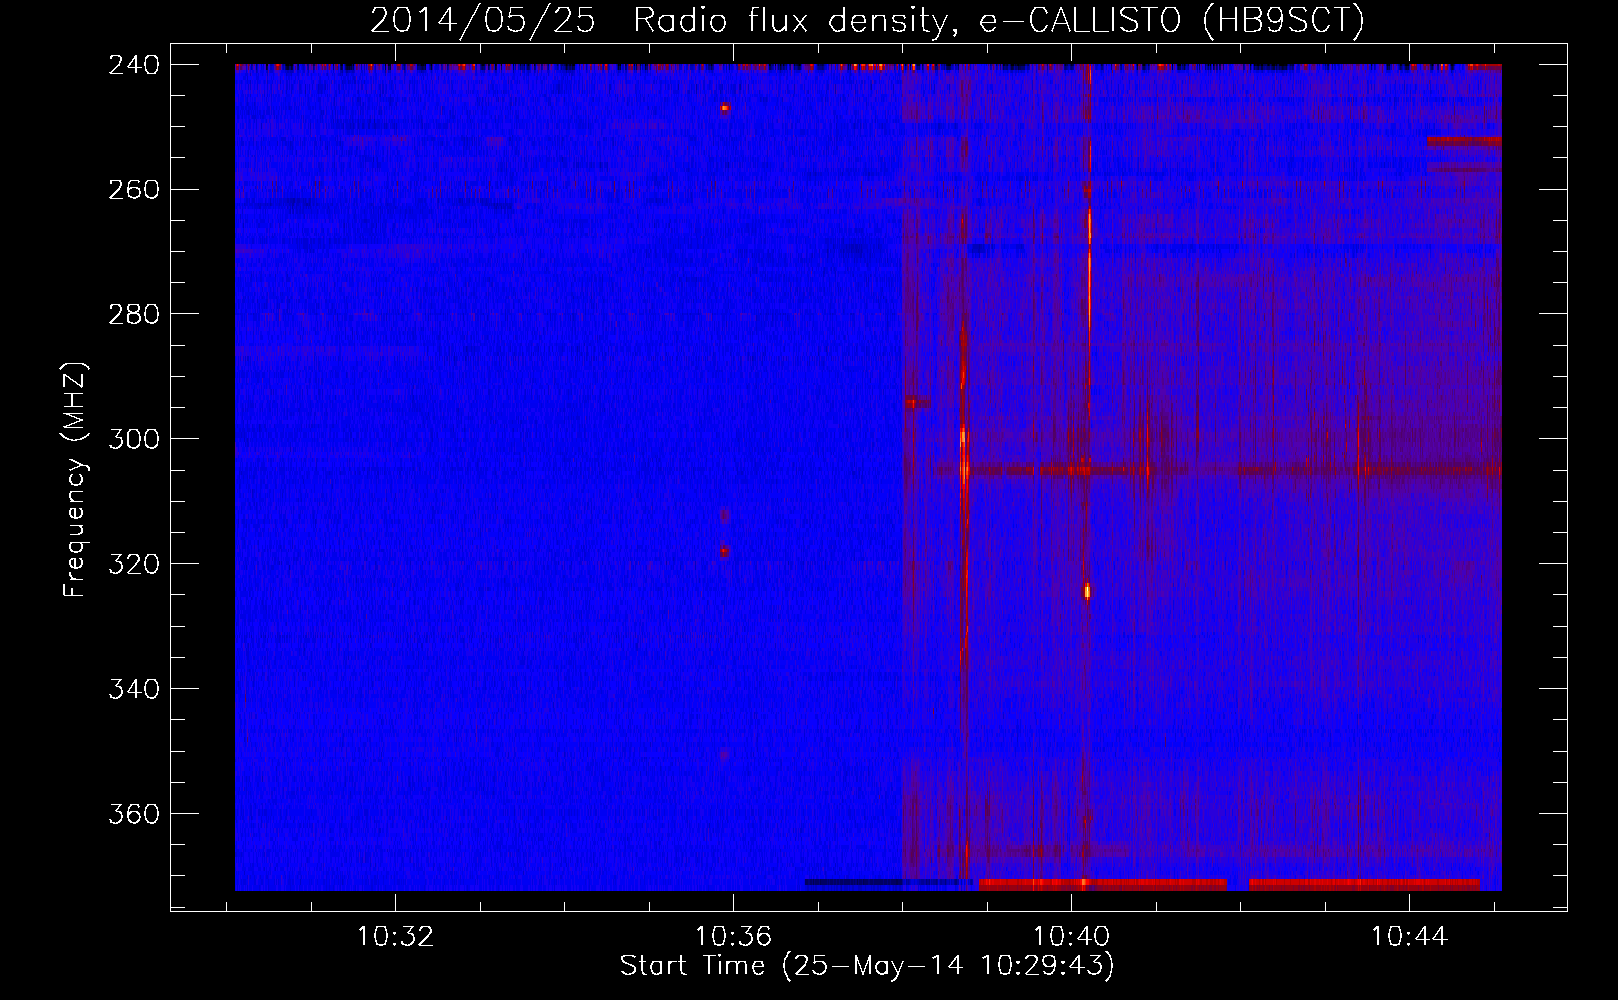Click the 10:36 time tick label
The height and width of the screenshot is (1000, 1618).
coord(733,937)
